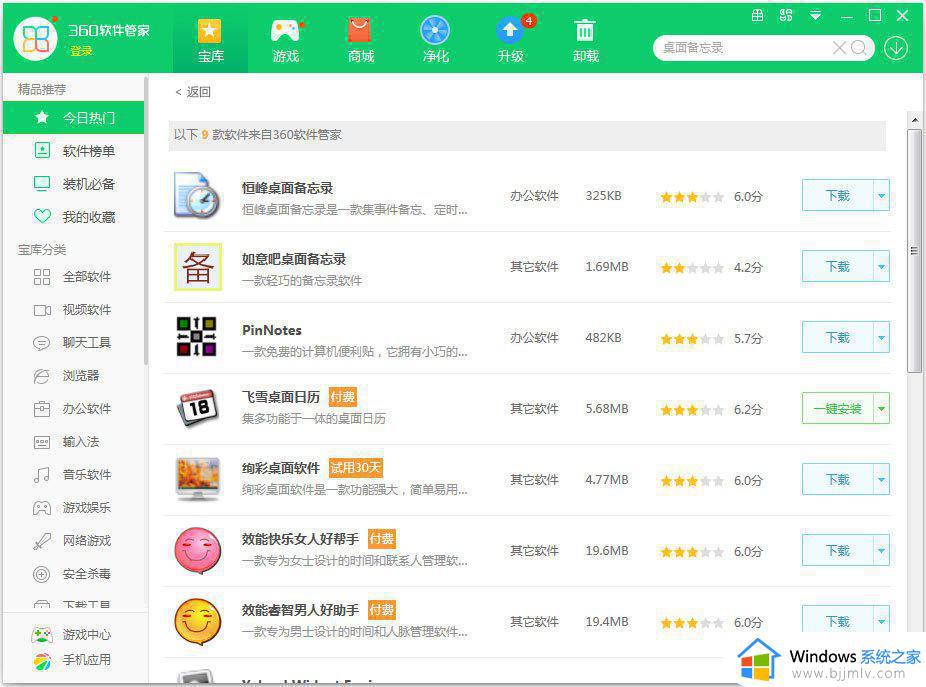Open 装机必备 in sidebar

73,184
